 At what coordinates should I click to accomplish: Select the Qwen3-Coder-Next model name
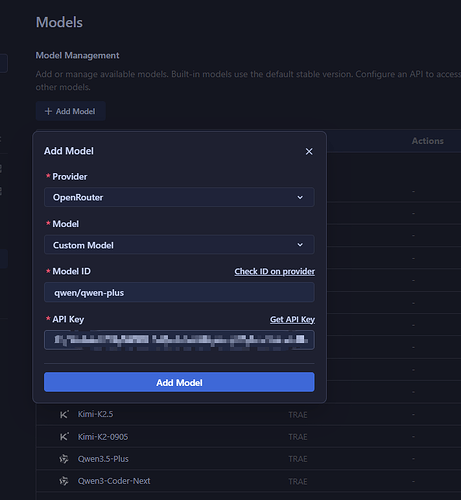click(x=114, y=481)
